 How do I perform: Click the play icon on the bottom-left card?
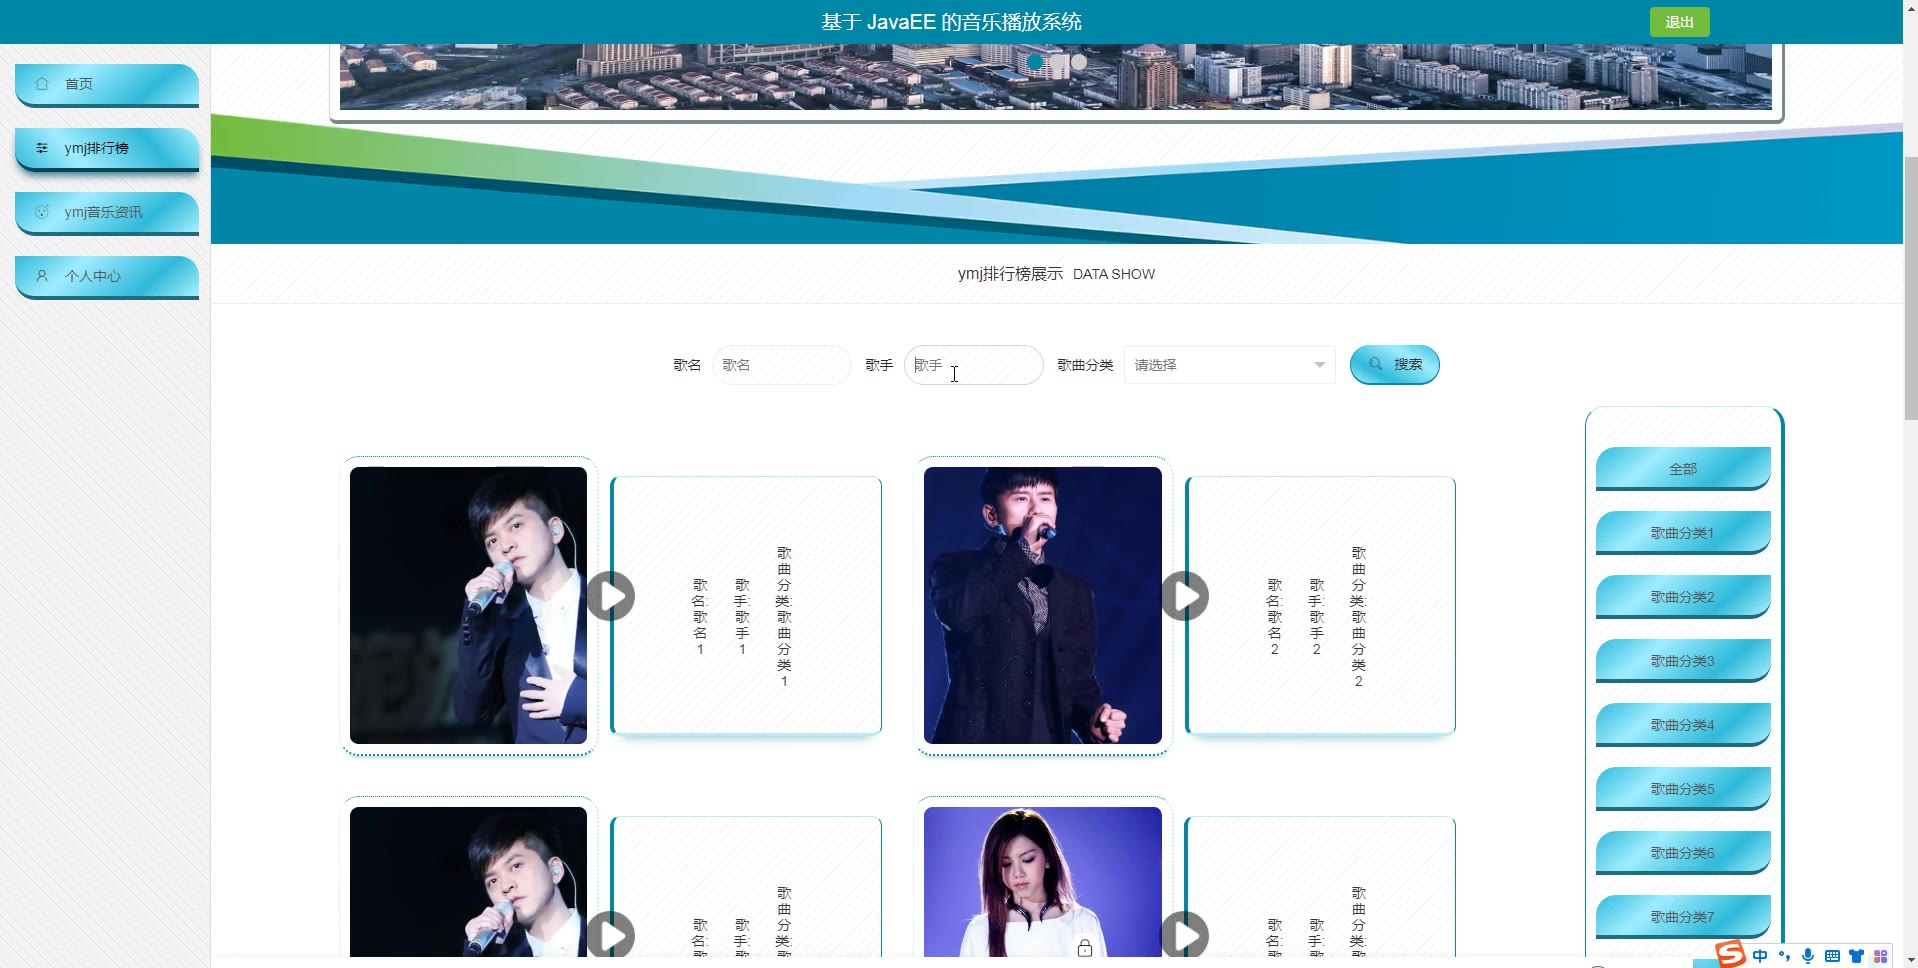pos(611,935)
